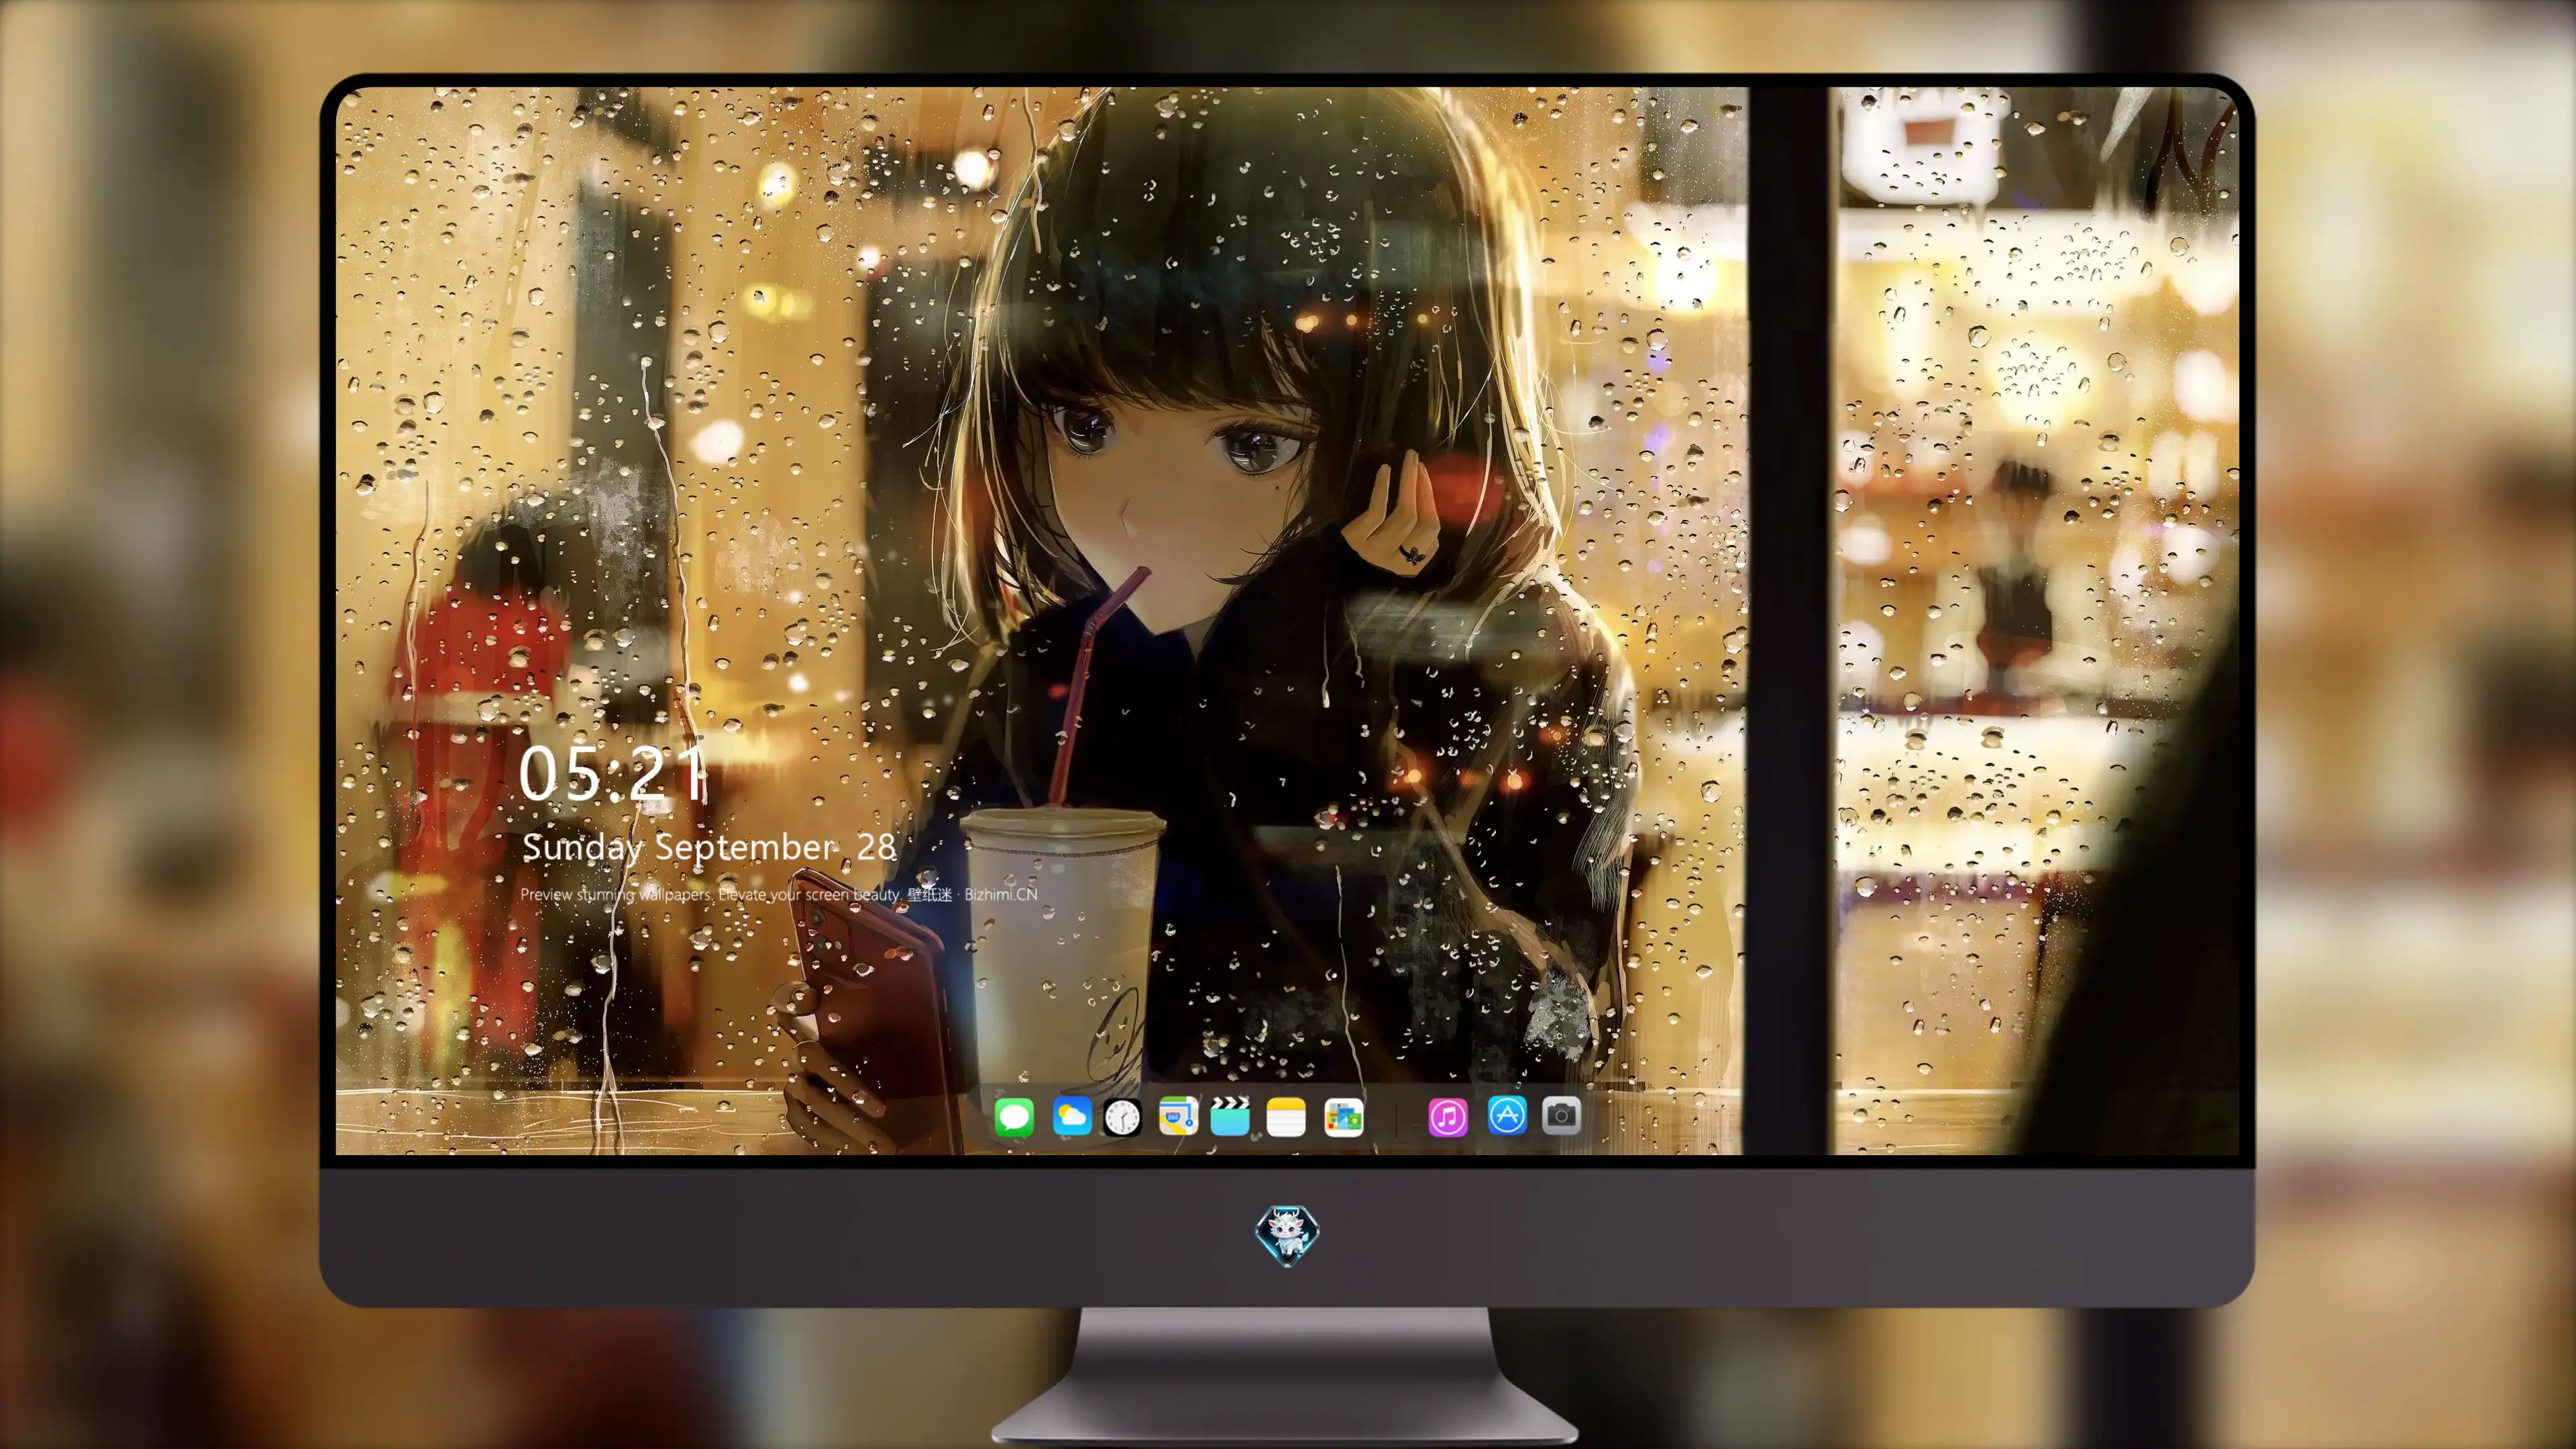
Task: Launch Maps from the dock
Action: [1178, 1116]
